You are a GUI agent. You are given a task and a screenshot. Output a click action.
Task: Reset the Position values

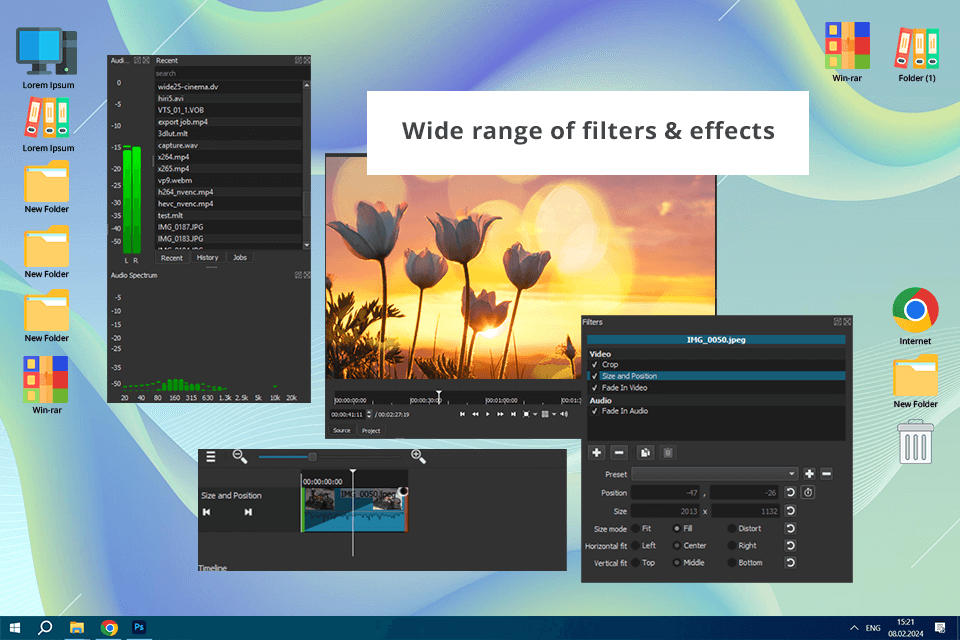790,492
